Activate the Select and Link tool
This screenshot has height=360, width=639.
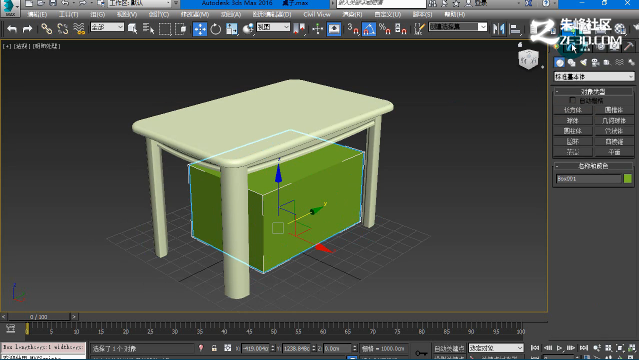tap(46, 29)
